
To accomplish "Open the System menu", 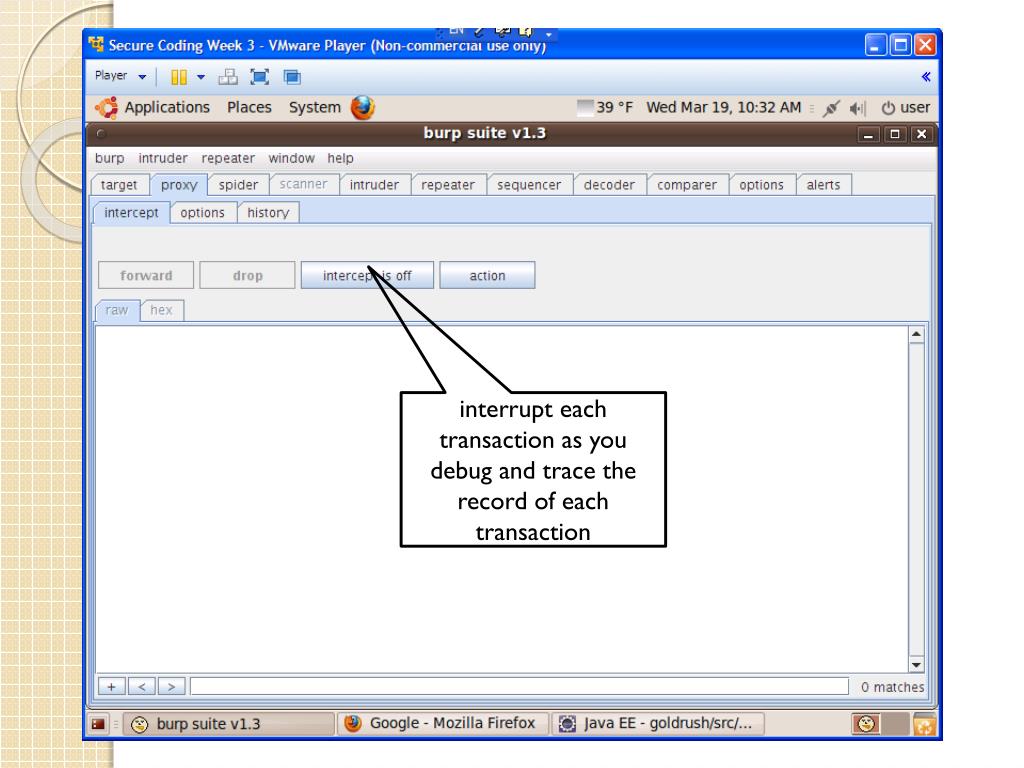I will coord(315,108).
